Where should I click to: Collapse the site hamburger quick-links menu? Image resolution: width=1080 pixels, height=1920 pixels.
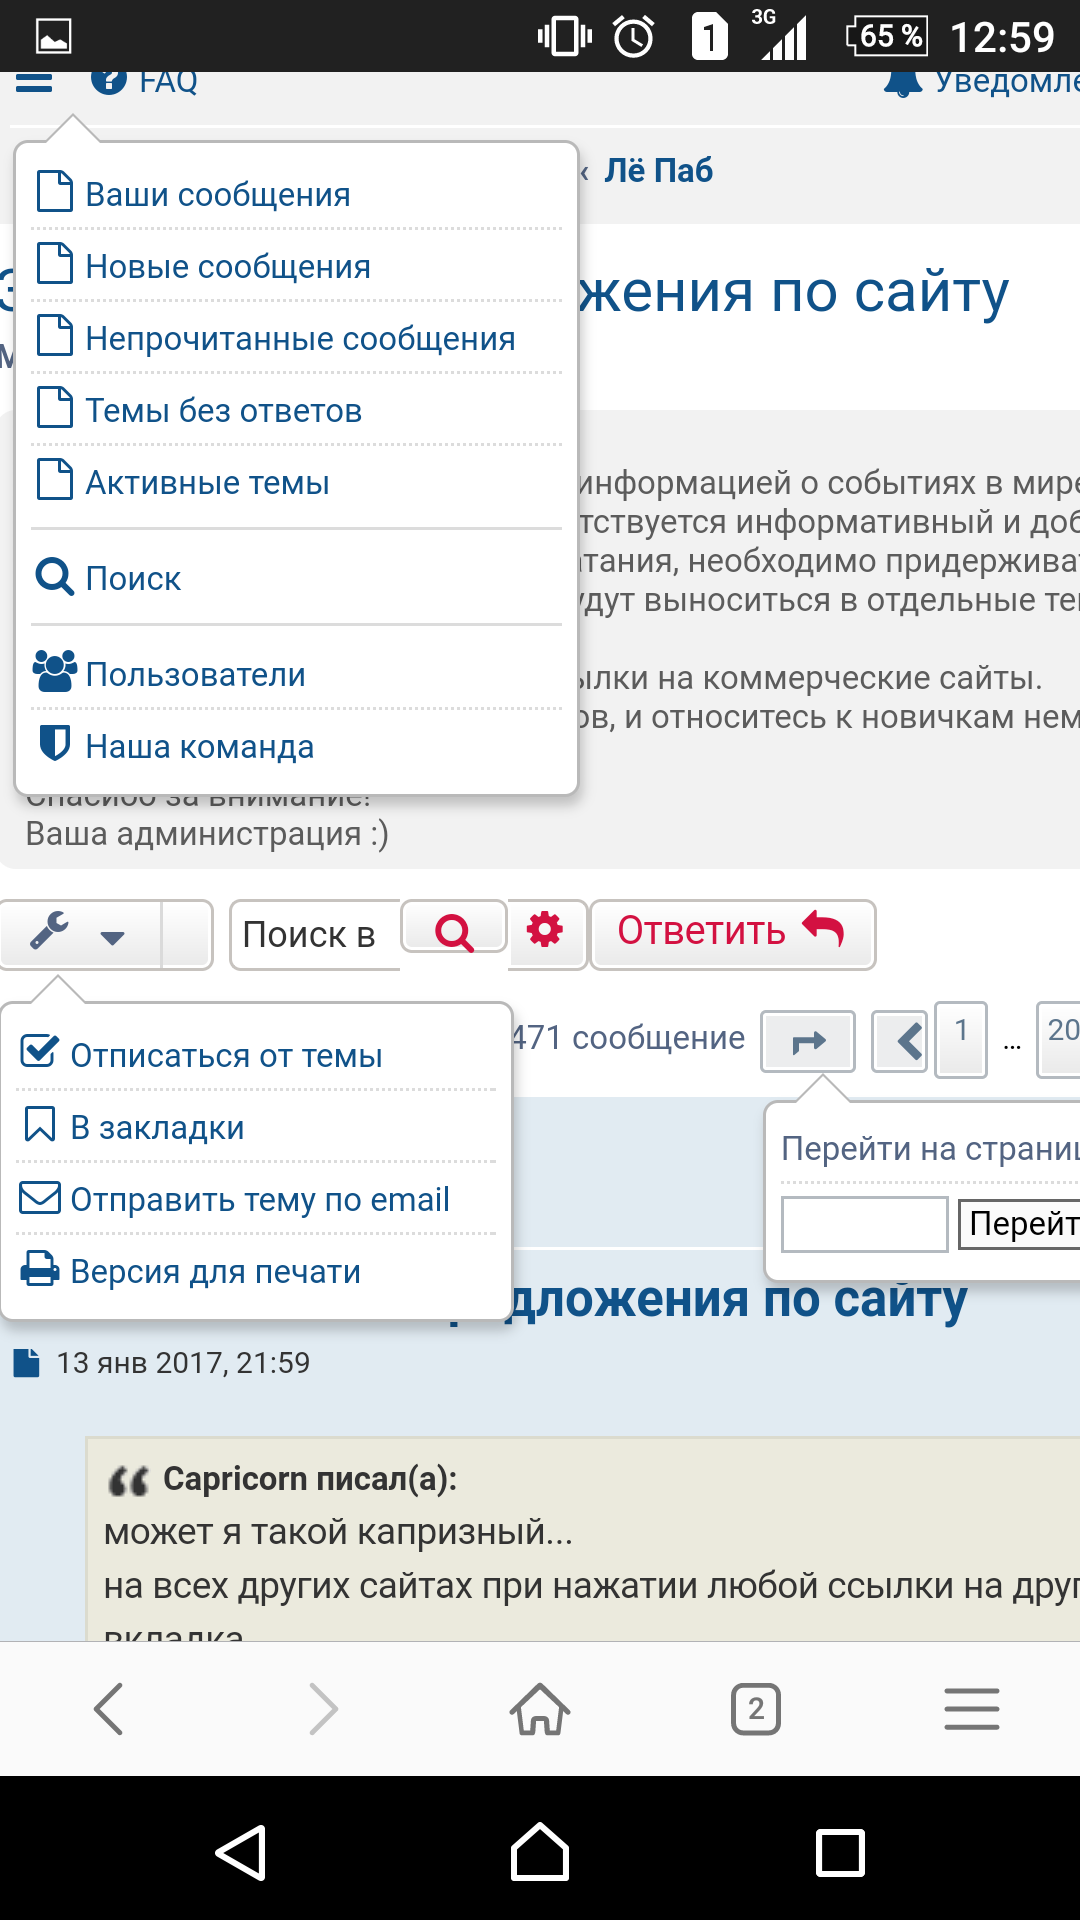tap(34, 82)
